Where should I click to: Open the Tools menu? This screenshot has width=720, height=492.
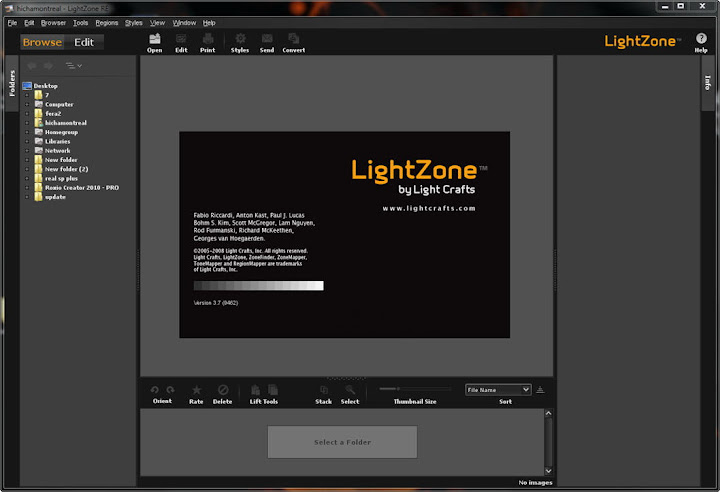tap(80, 23)
